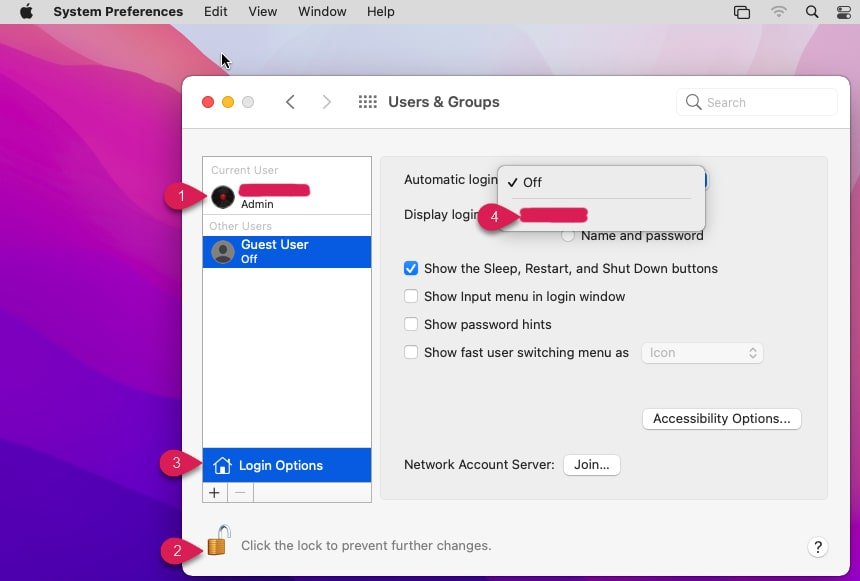Click the padlock icon to prevent changes
Screen dimensions: 860x581
click(x=218, y=542)
